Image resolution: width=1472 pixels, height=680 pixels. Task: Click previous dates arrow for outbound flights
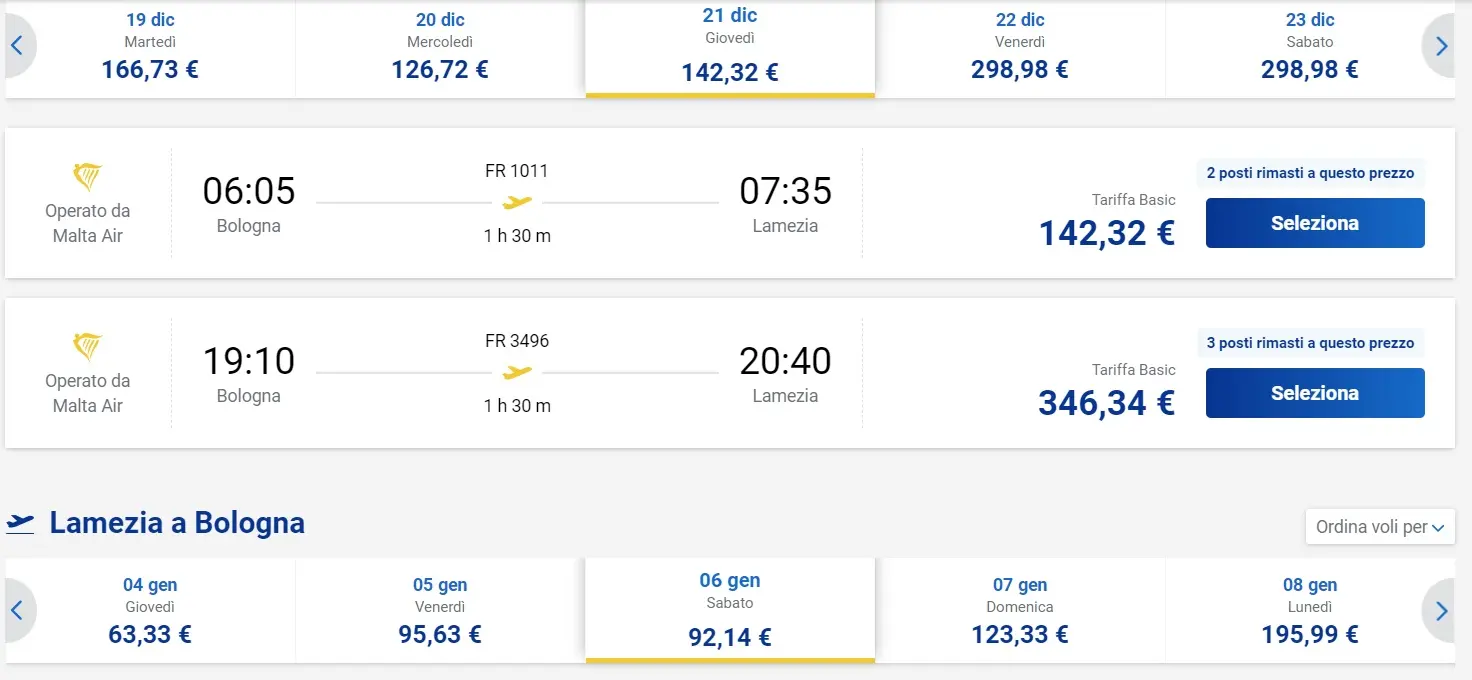click(x=17, y=46)
